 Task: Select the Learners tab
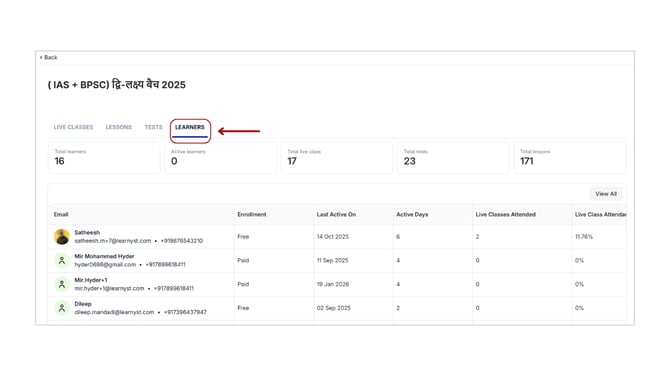coord(190,127)
